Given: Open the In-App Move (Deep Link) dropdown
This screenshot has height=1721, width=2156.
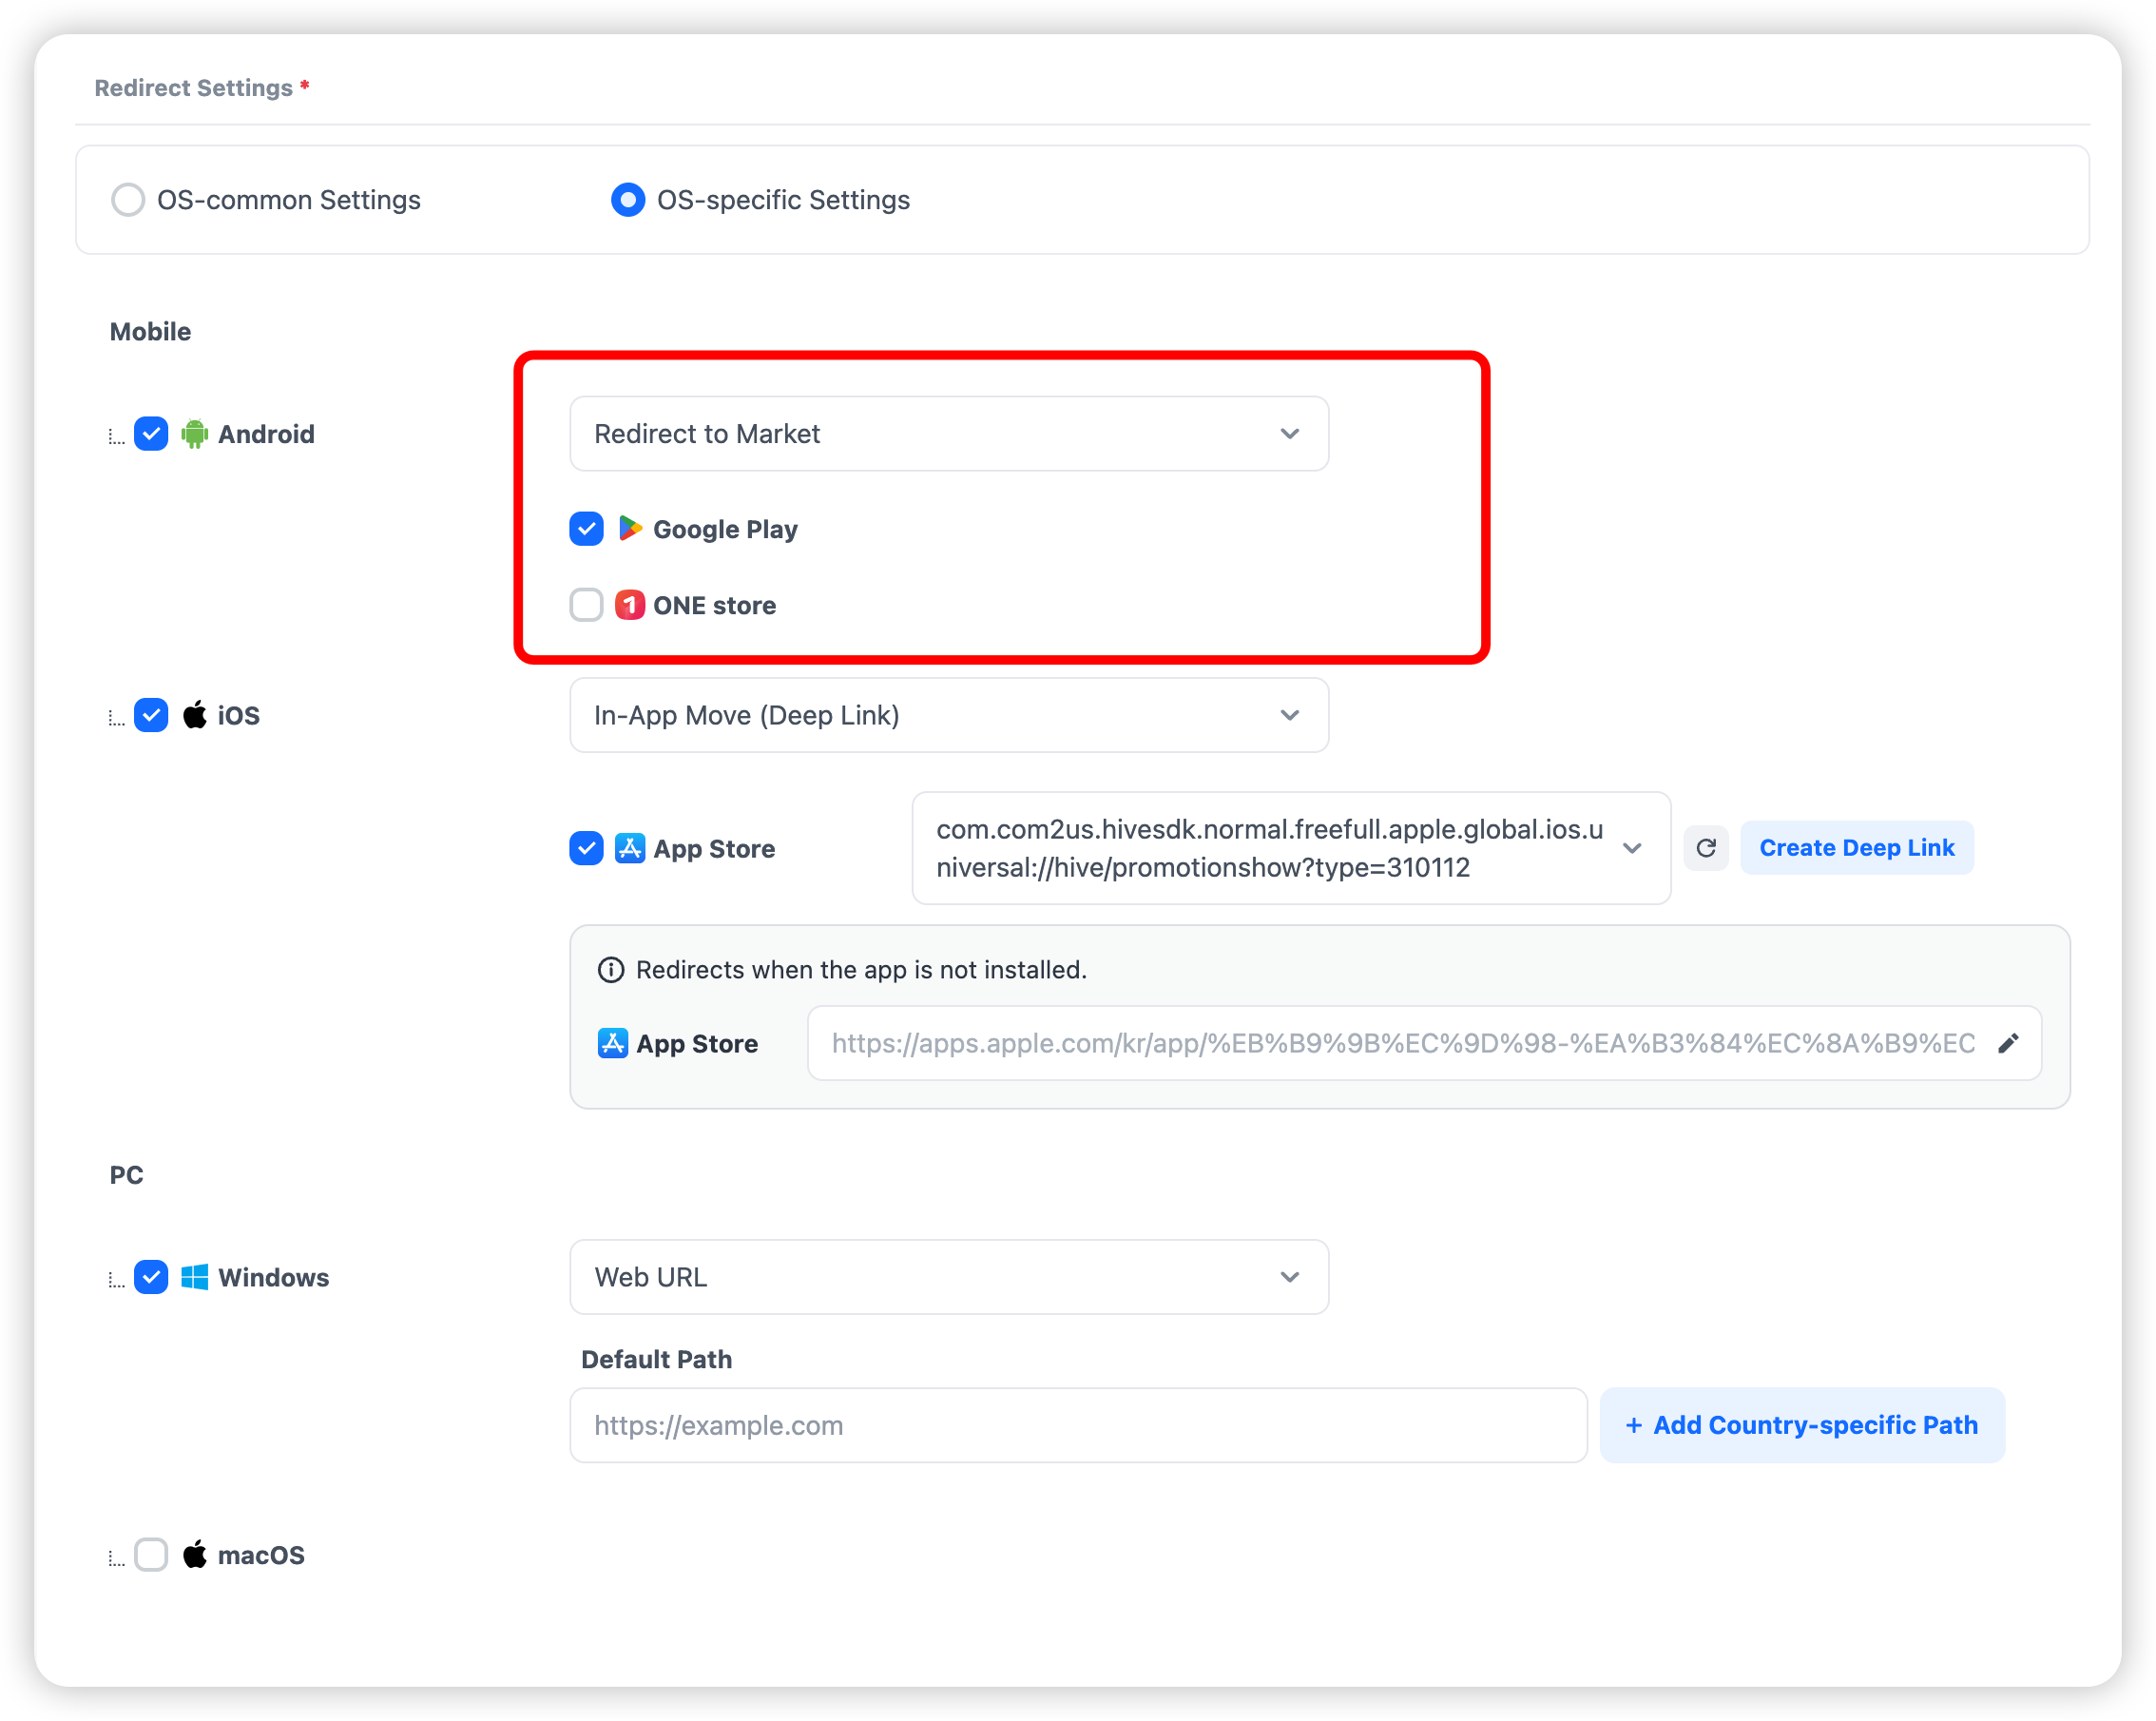Looking at the screenshot, I should click(948, 715).
